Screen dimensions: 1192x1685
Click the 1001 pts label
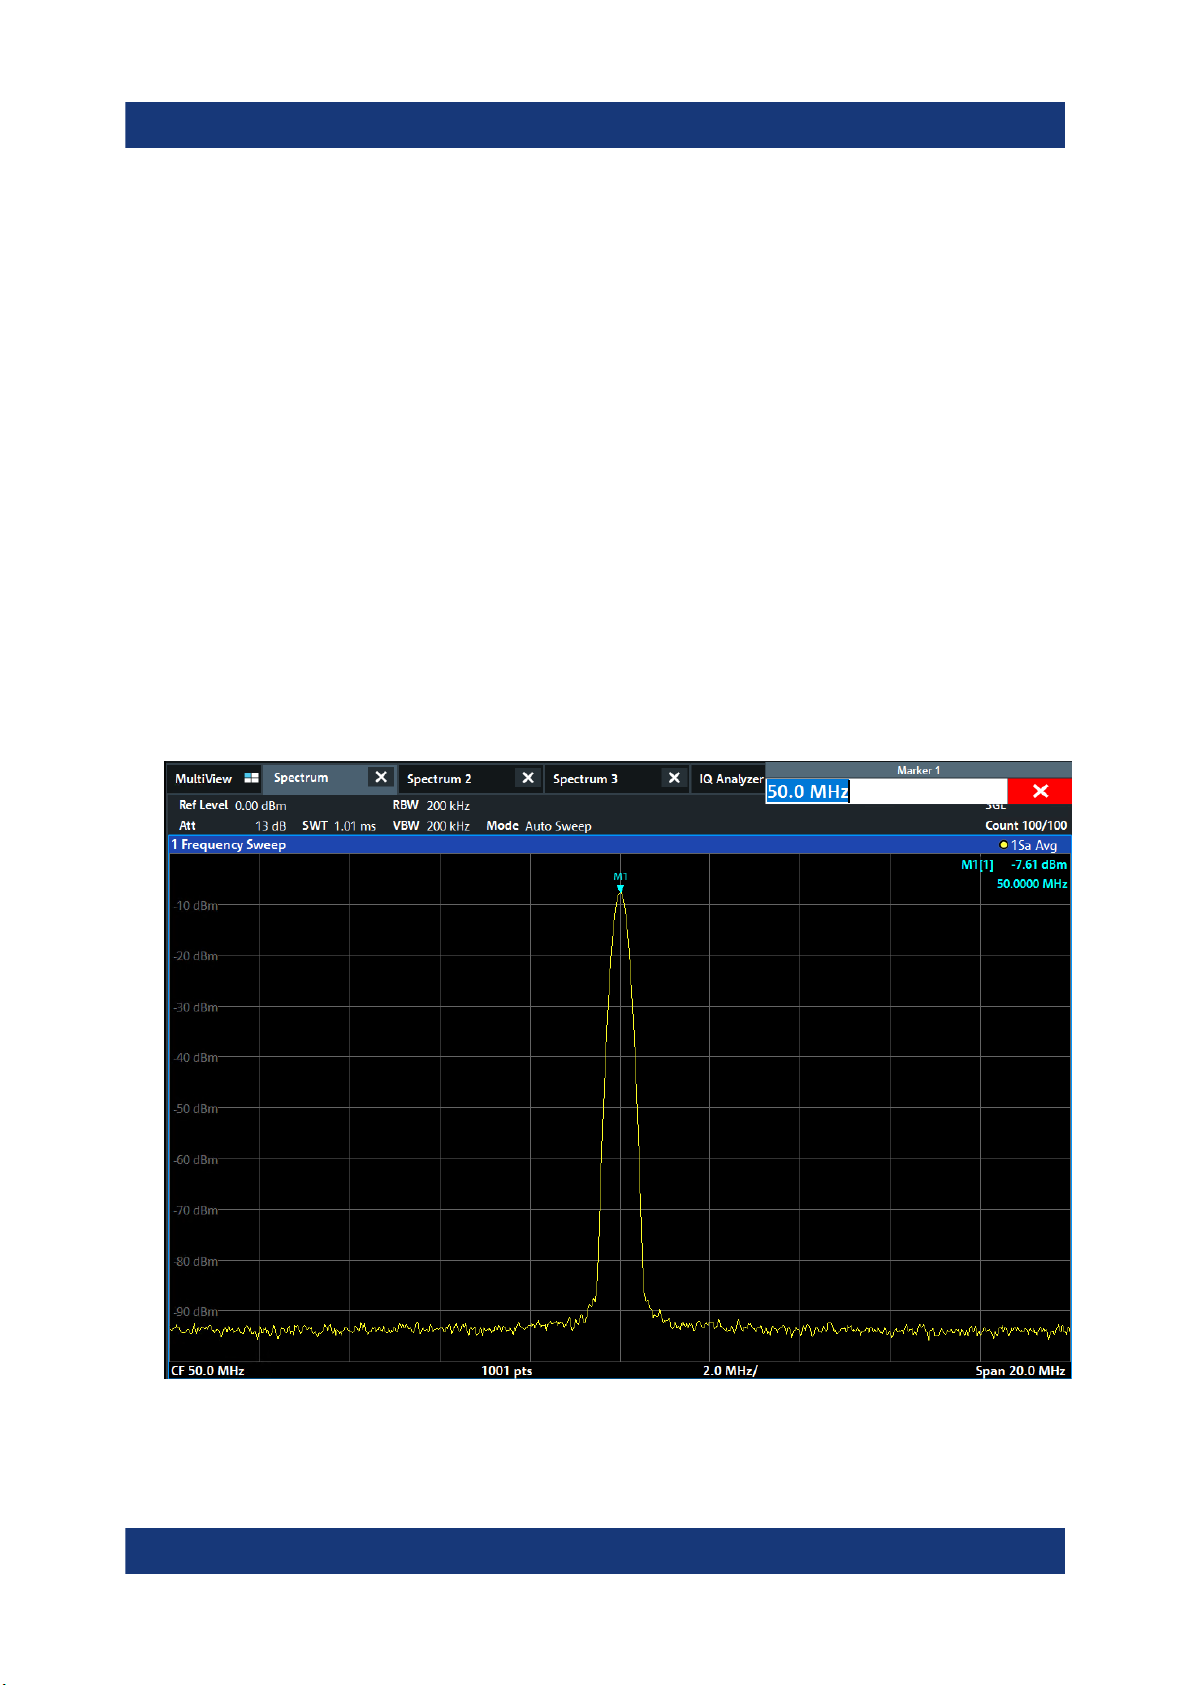507,1370
